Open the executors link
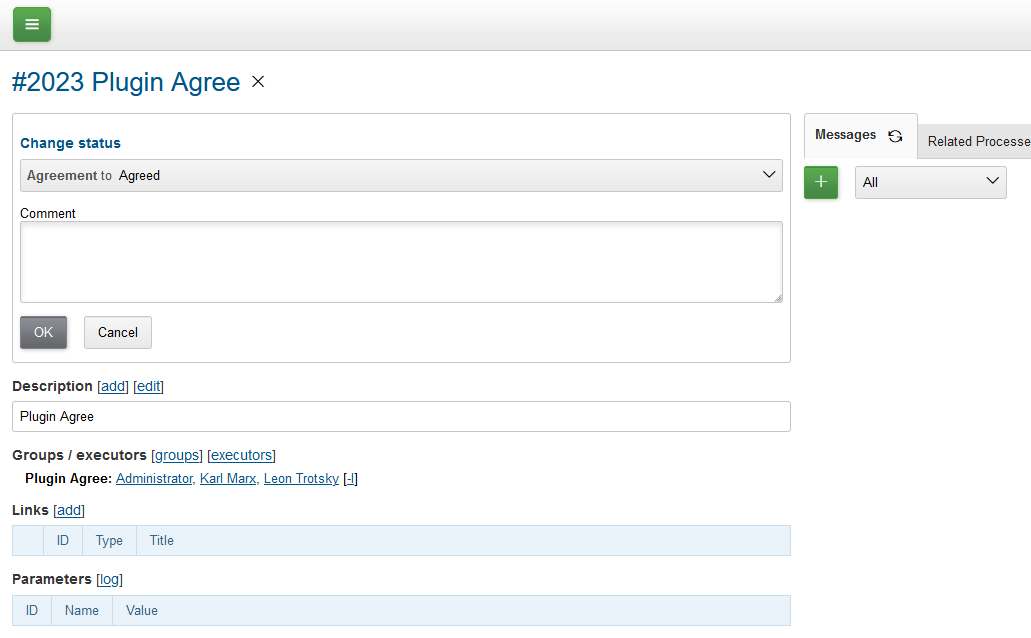This screenshot has width=1031, height=638. 241,455
